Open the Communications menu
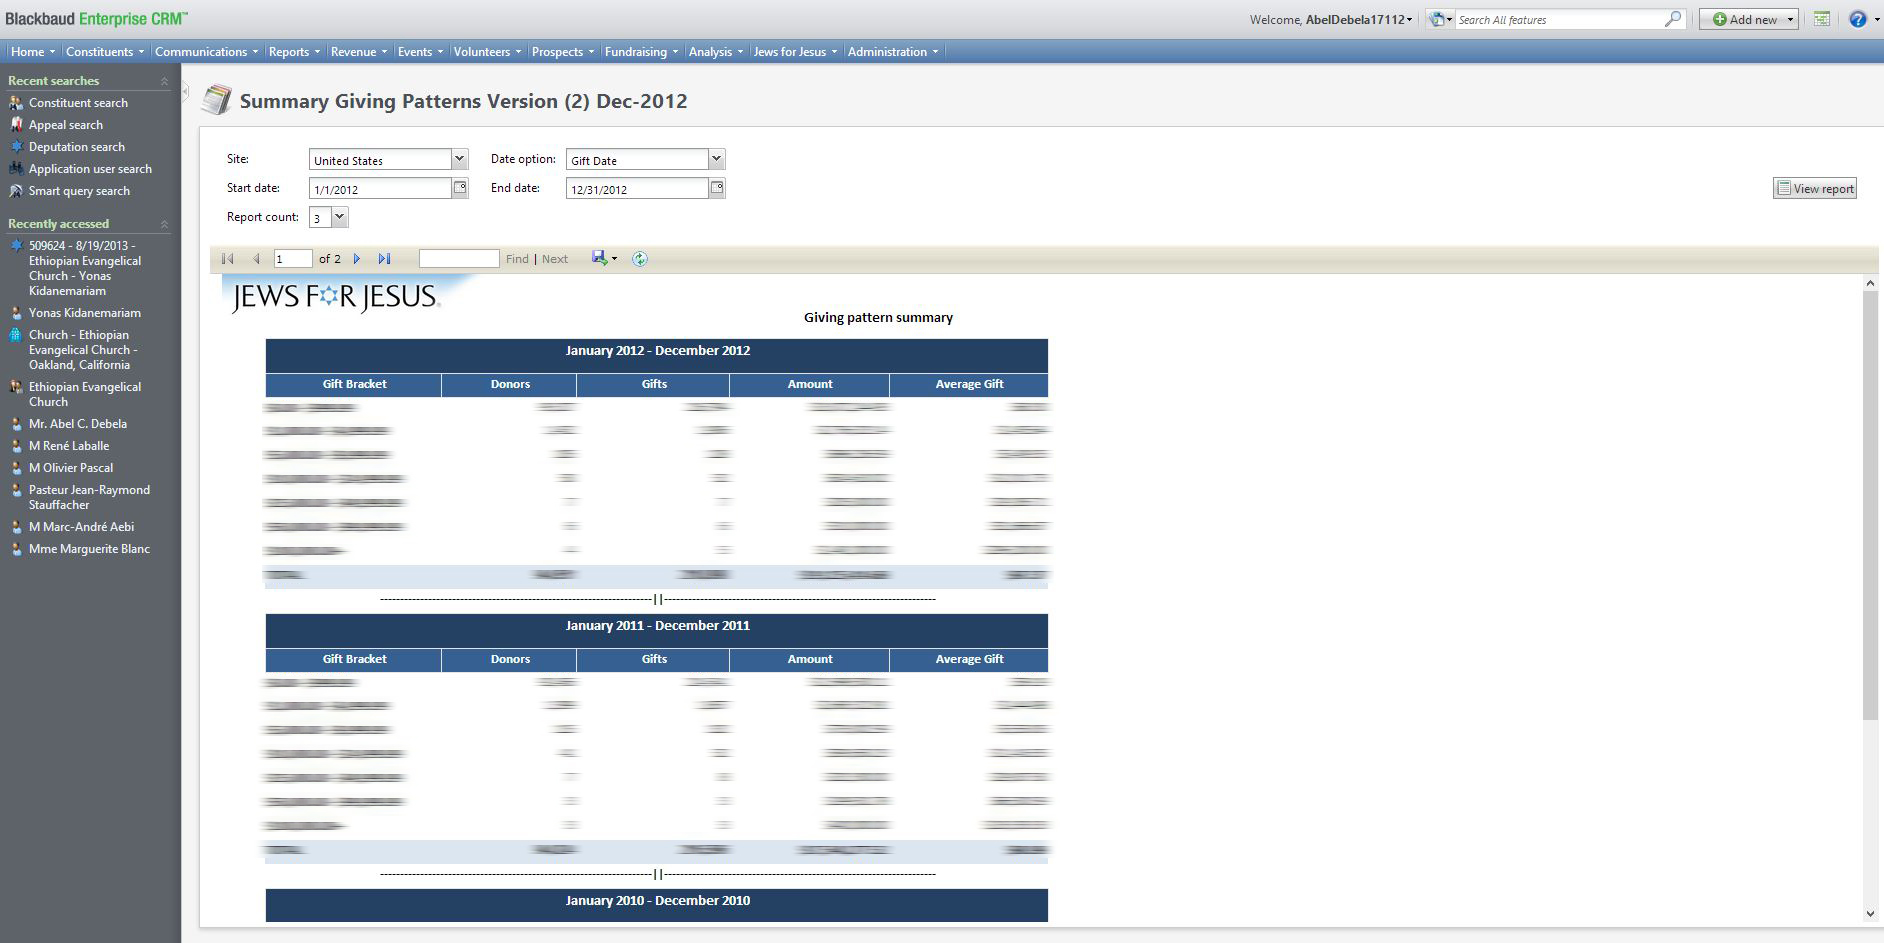The image size is (1884, 943). click(206, 52)
